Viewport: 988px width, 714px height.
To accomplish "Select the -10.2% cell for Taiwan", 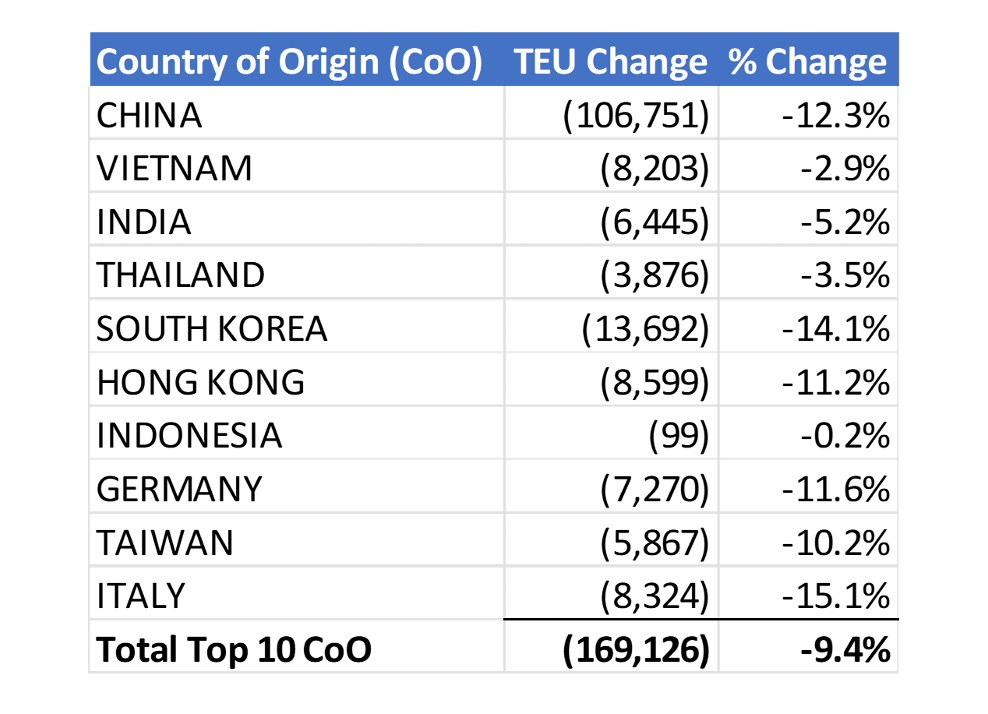I will 836,543.
